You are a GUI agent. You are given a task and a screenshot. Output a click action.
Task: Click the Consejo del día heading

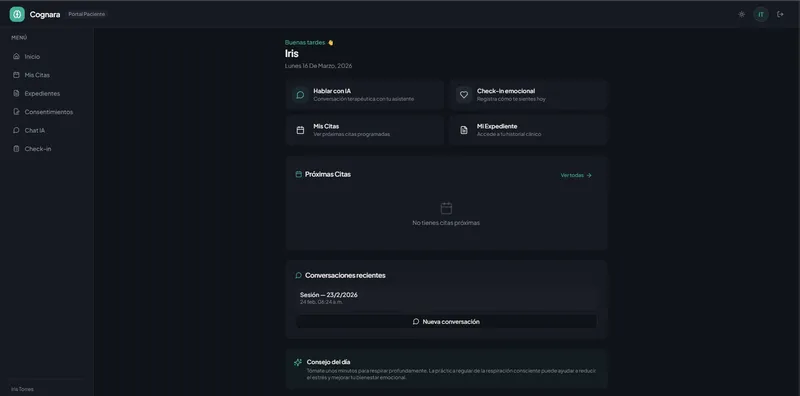pos(329,362)
